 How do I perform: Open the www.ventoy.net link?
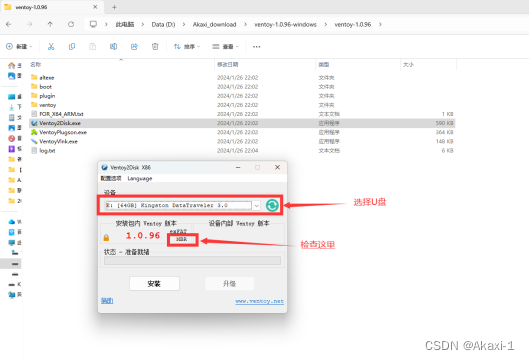click(x=259, y=301)
